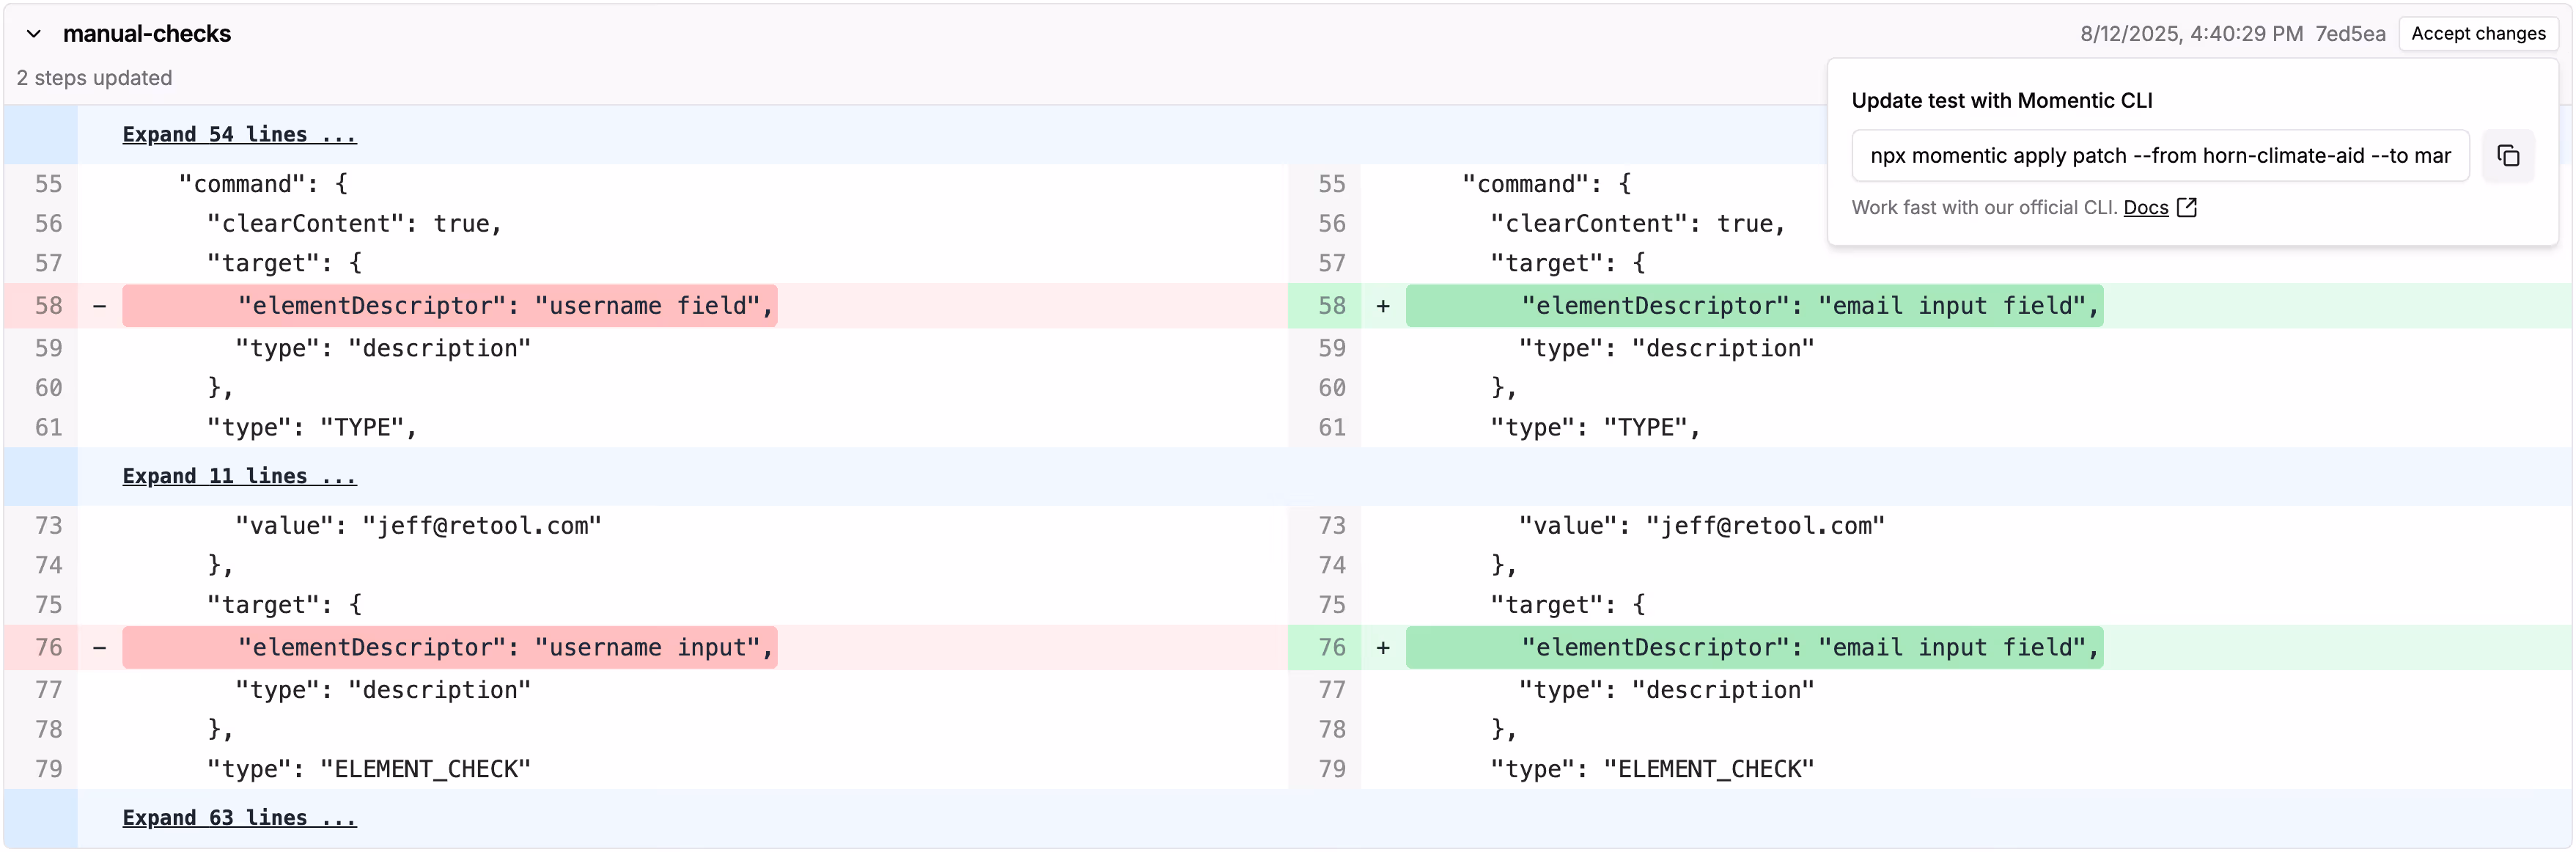Collapse the manual-checks section chevron
This screenshot has width=2576, height=852.
tap(34, 34)
